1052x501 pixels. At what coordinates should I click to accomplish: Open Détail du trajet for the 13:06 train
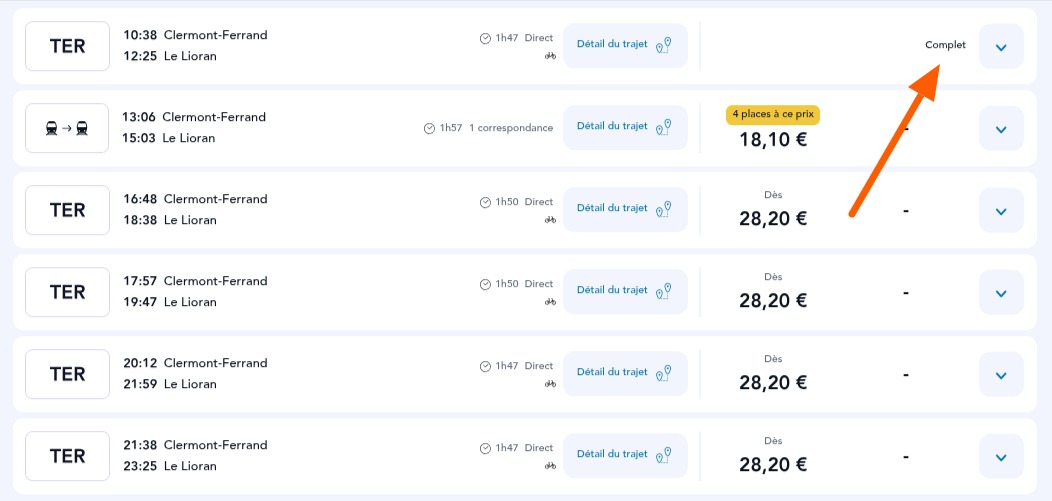tap(625, 127)
